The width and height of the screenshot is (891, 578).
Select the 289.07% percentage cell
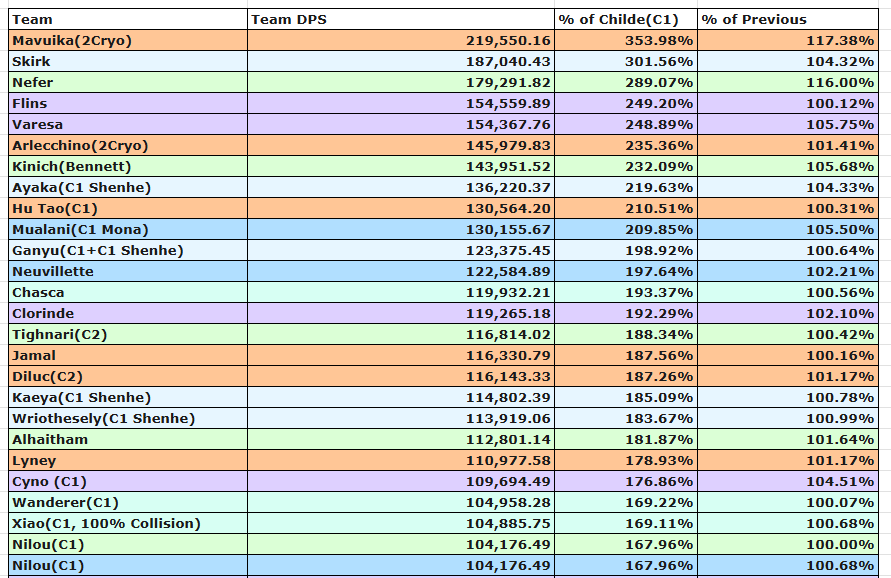(626, 82)
